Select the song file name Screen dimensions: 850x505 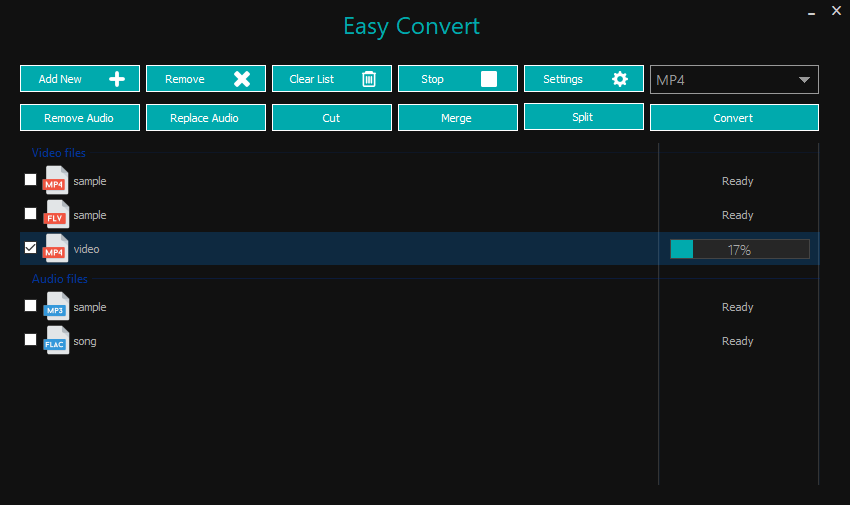[85, 341]
